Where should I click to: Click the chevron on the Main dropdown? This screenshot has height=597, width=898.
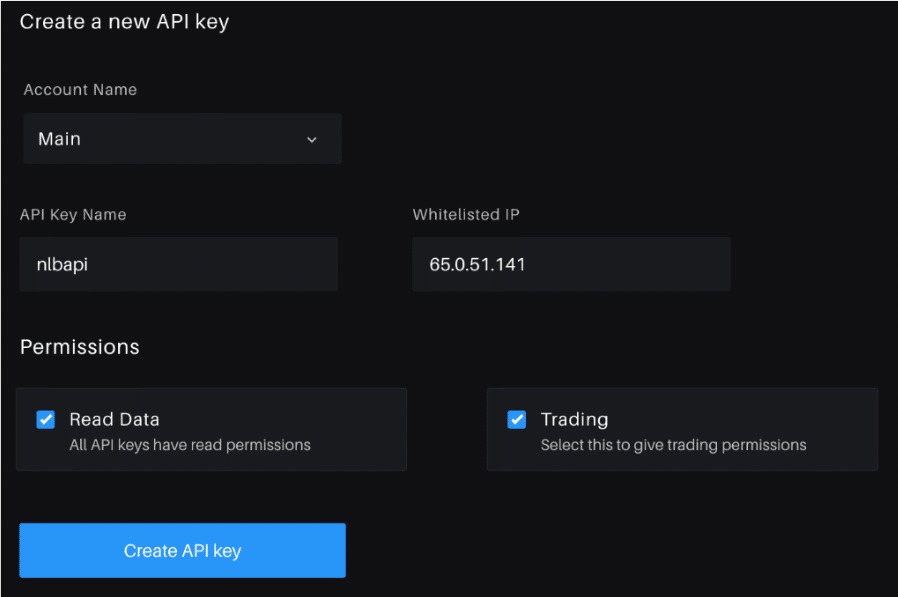(x=311, y=139)
